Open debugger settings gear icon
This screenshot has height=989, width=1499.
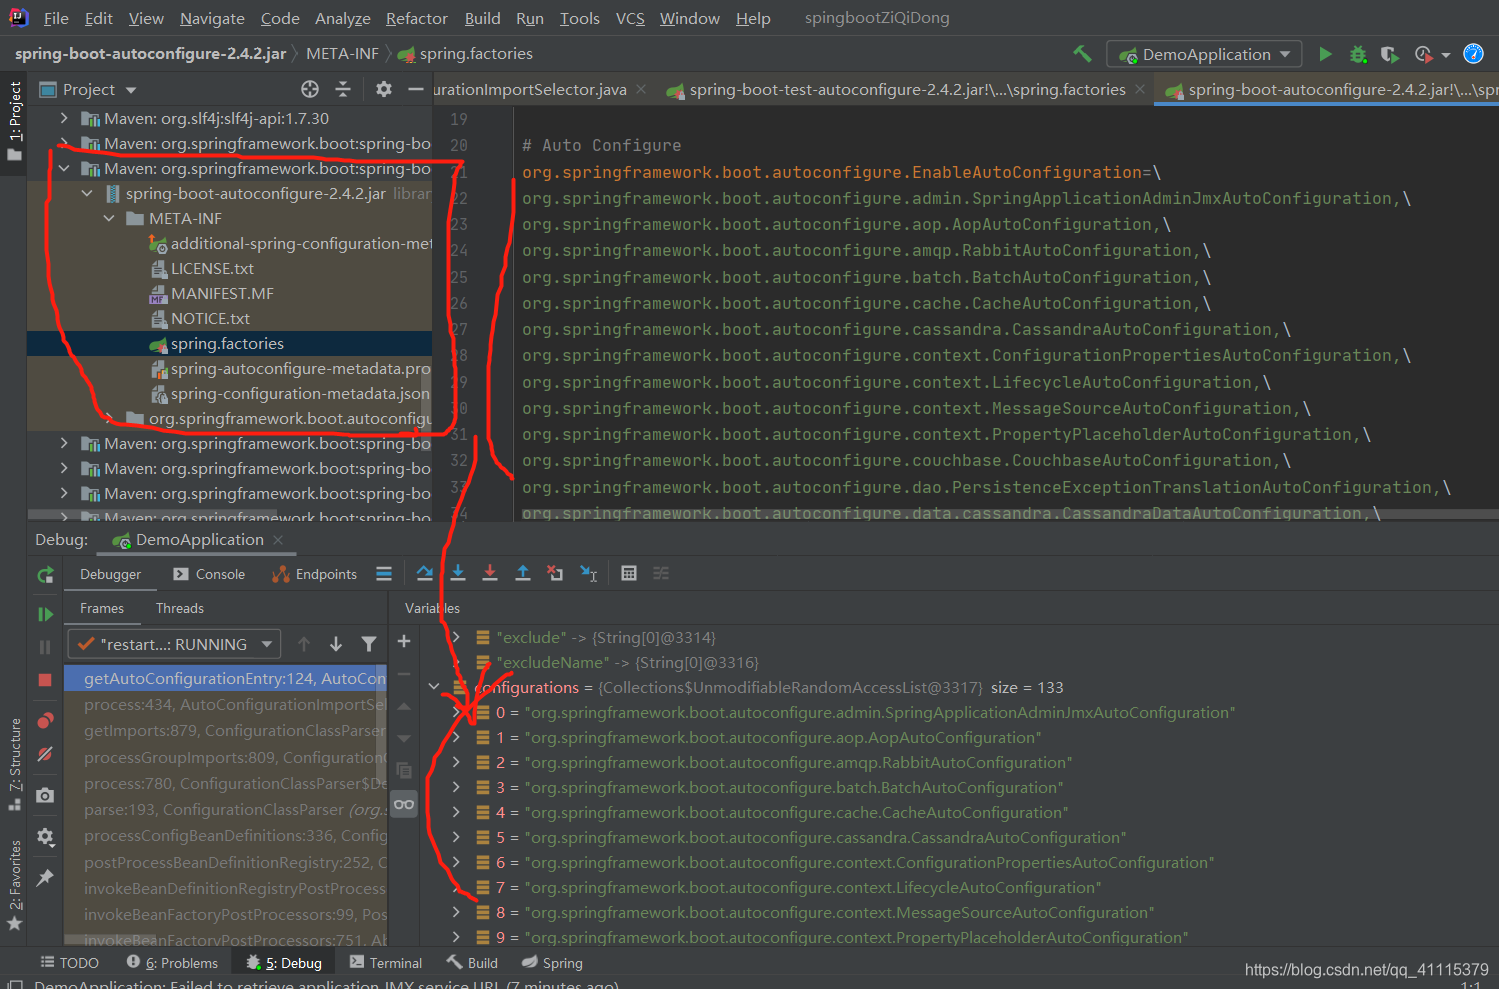pyautogui.click(x=45, y=836)
